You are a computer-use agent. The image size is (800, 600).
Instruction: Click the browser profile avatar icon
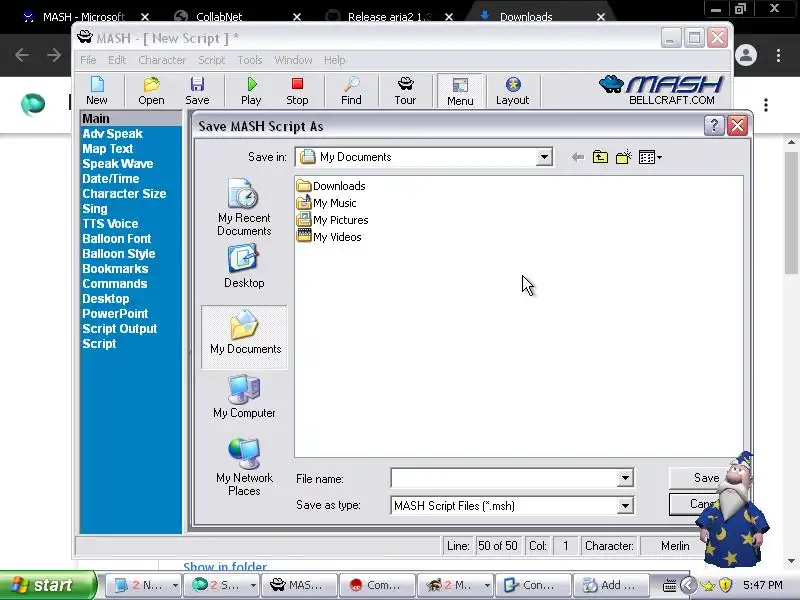coord(746,55)
